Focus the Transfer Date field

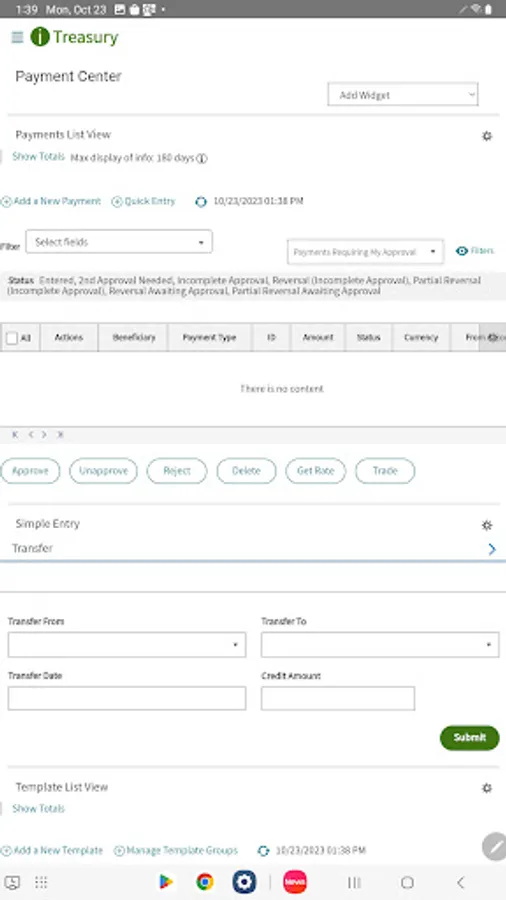(x=127, y=699)
